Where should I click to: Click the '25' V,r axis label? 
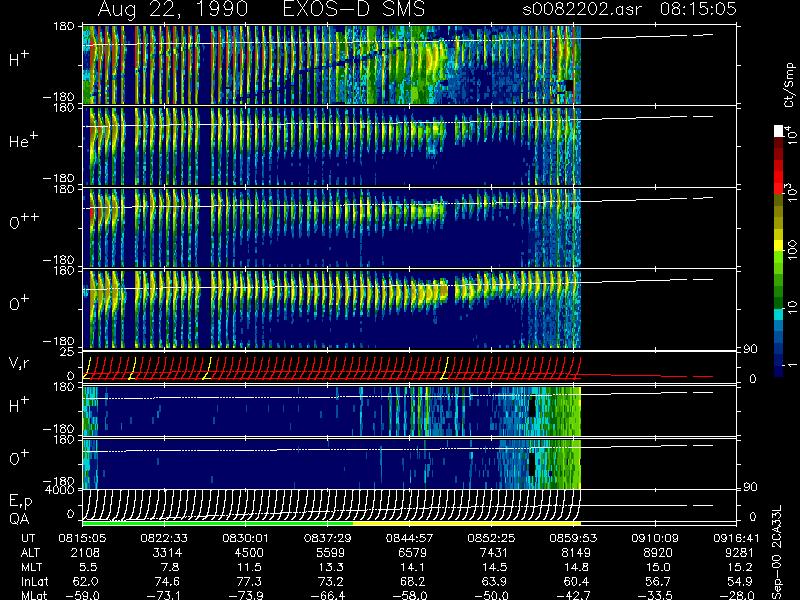(x=67, y=352)
